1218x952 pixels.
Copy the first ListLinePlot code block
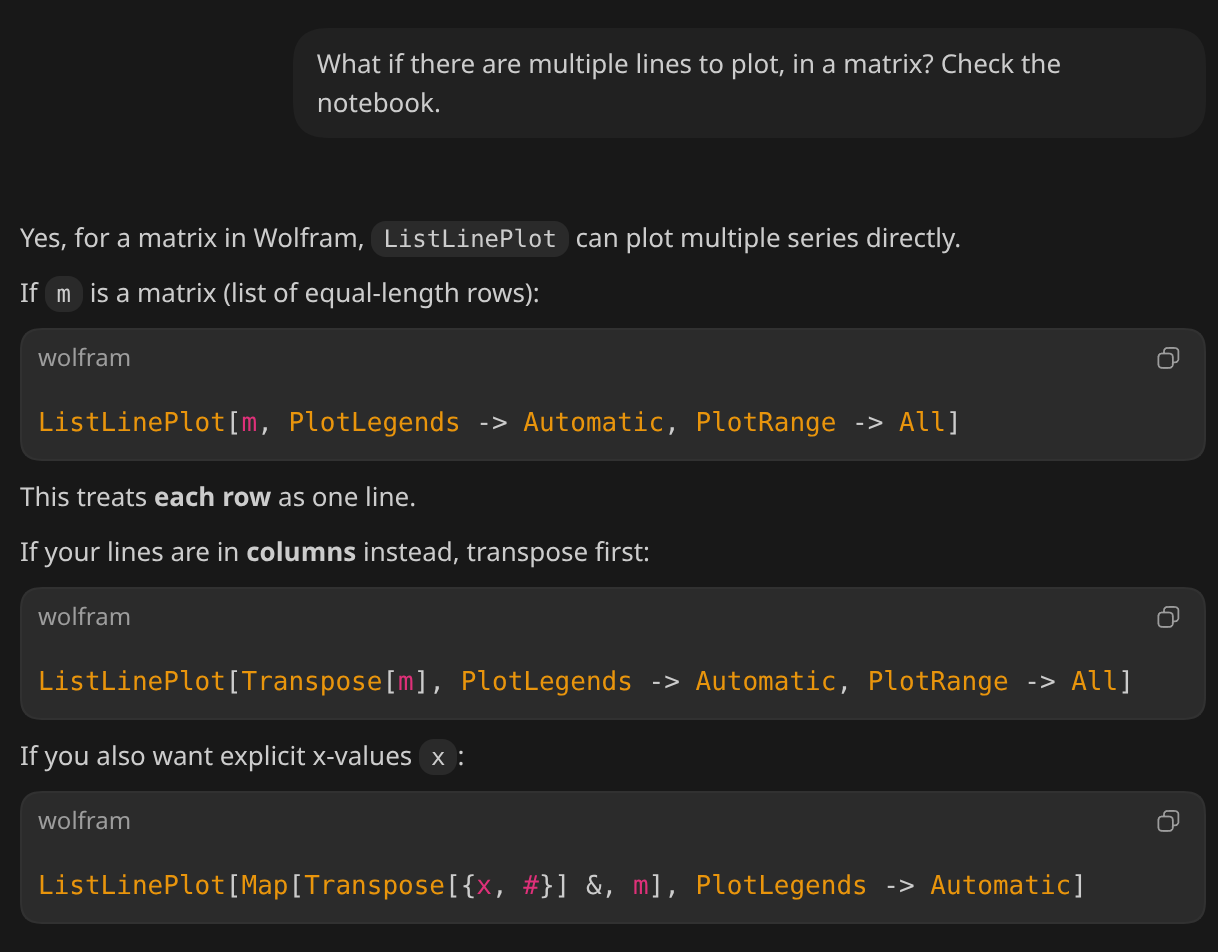tap(1167, 358)
